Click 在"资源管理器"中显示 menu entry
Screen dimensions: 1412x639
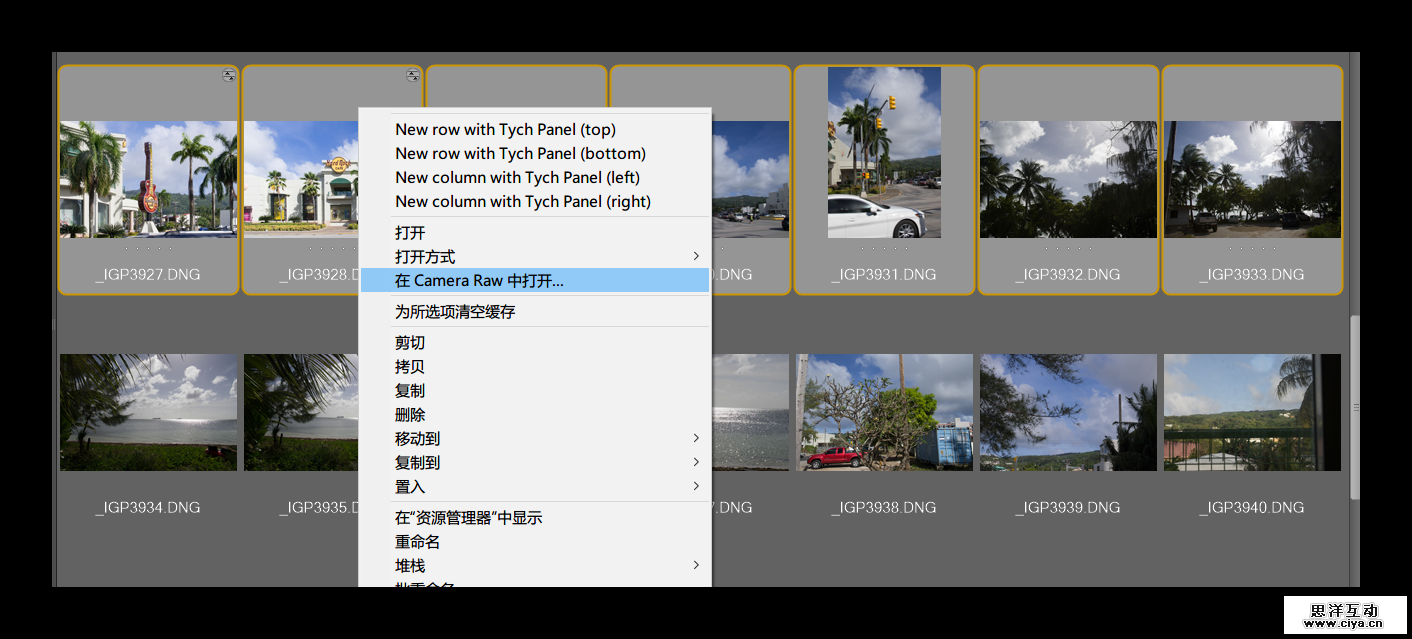coord(468,518)
